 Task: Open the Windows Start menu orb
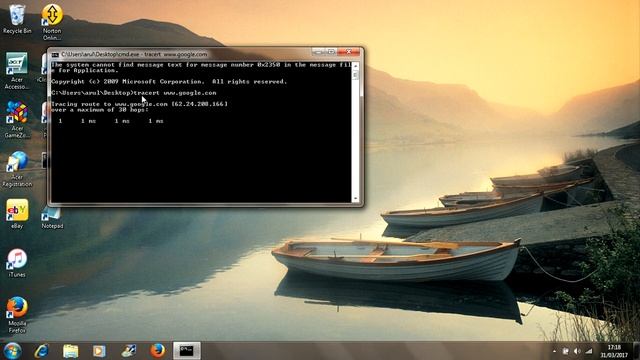(12, 351)
